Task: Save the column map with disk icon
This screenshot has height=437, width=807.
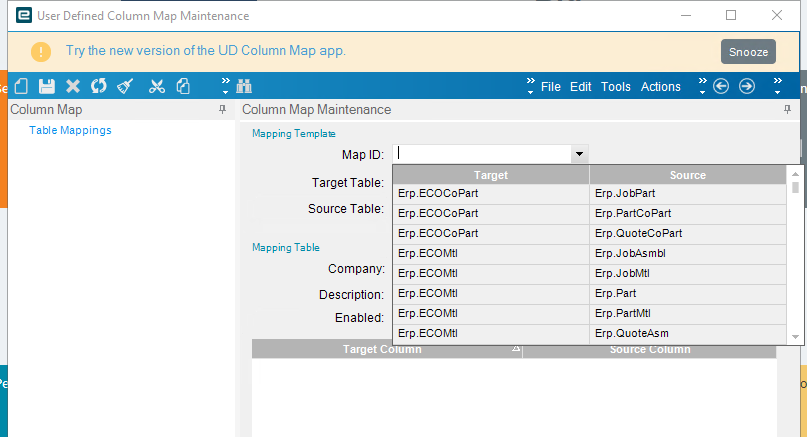Action: [x=47, y=86]
